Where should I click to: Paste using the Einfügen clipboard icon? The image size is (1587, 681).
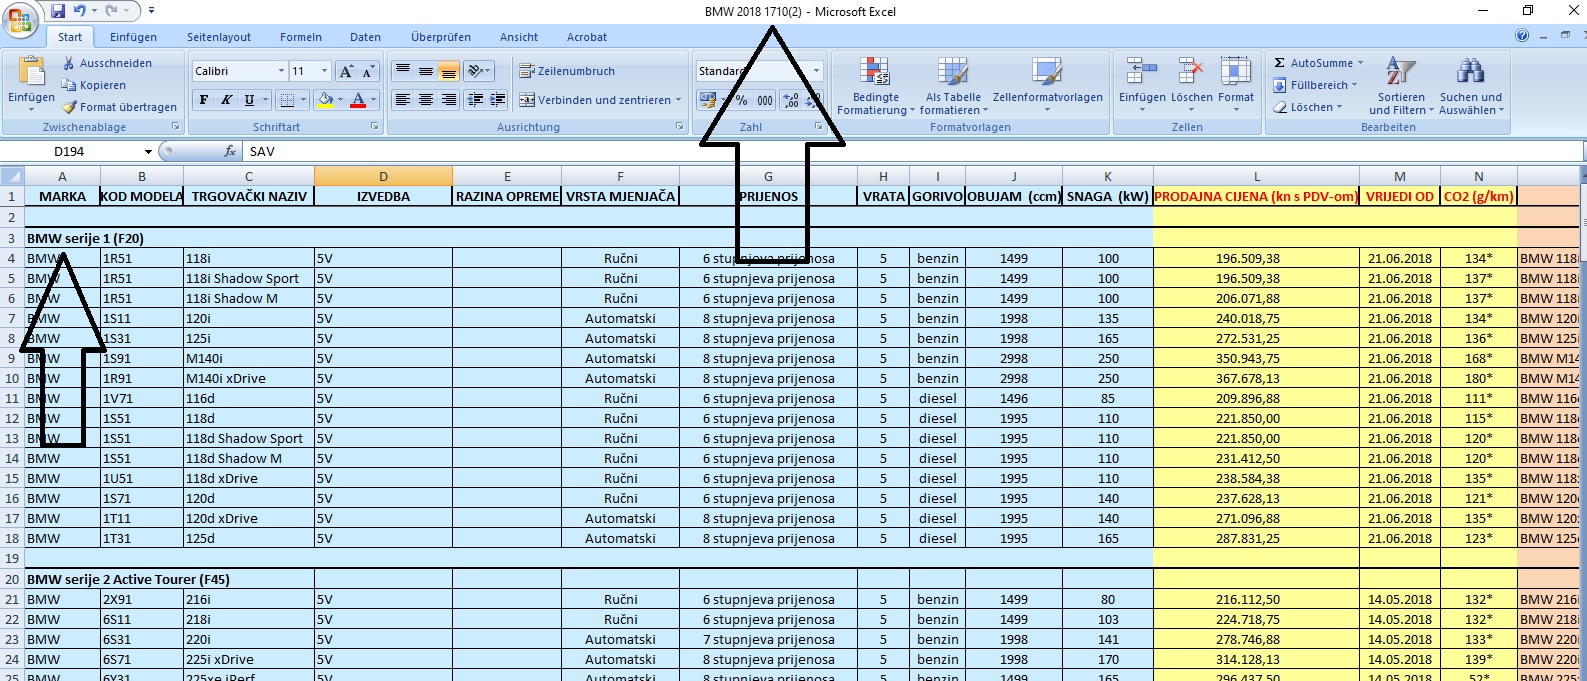click(31, 72)
